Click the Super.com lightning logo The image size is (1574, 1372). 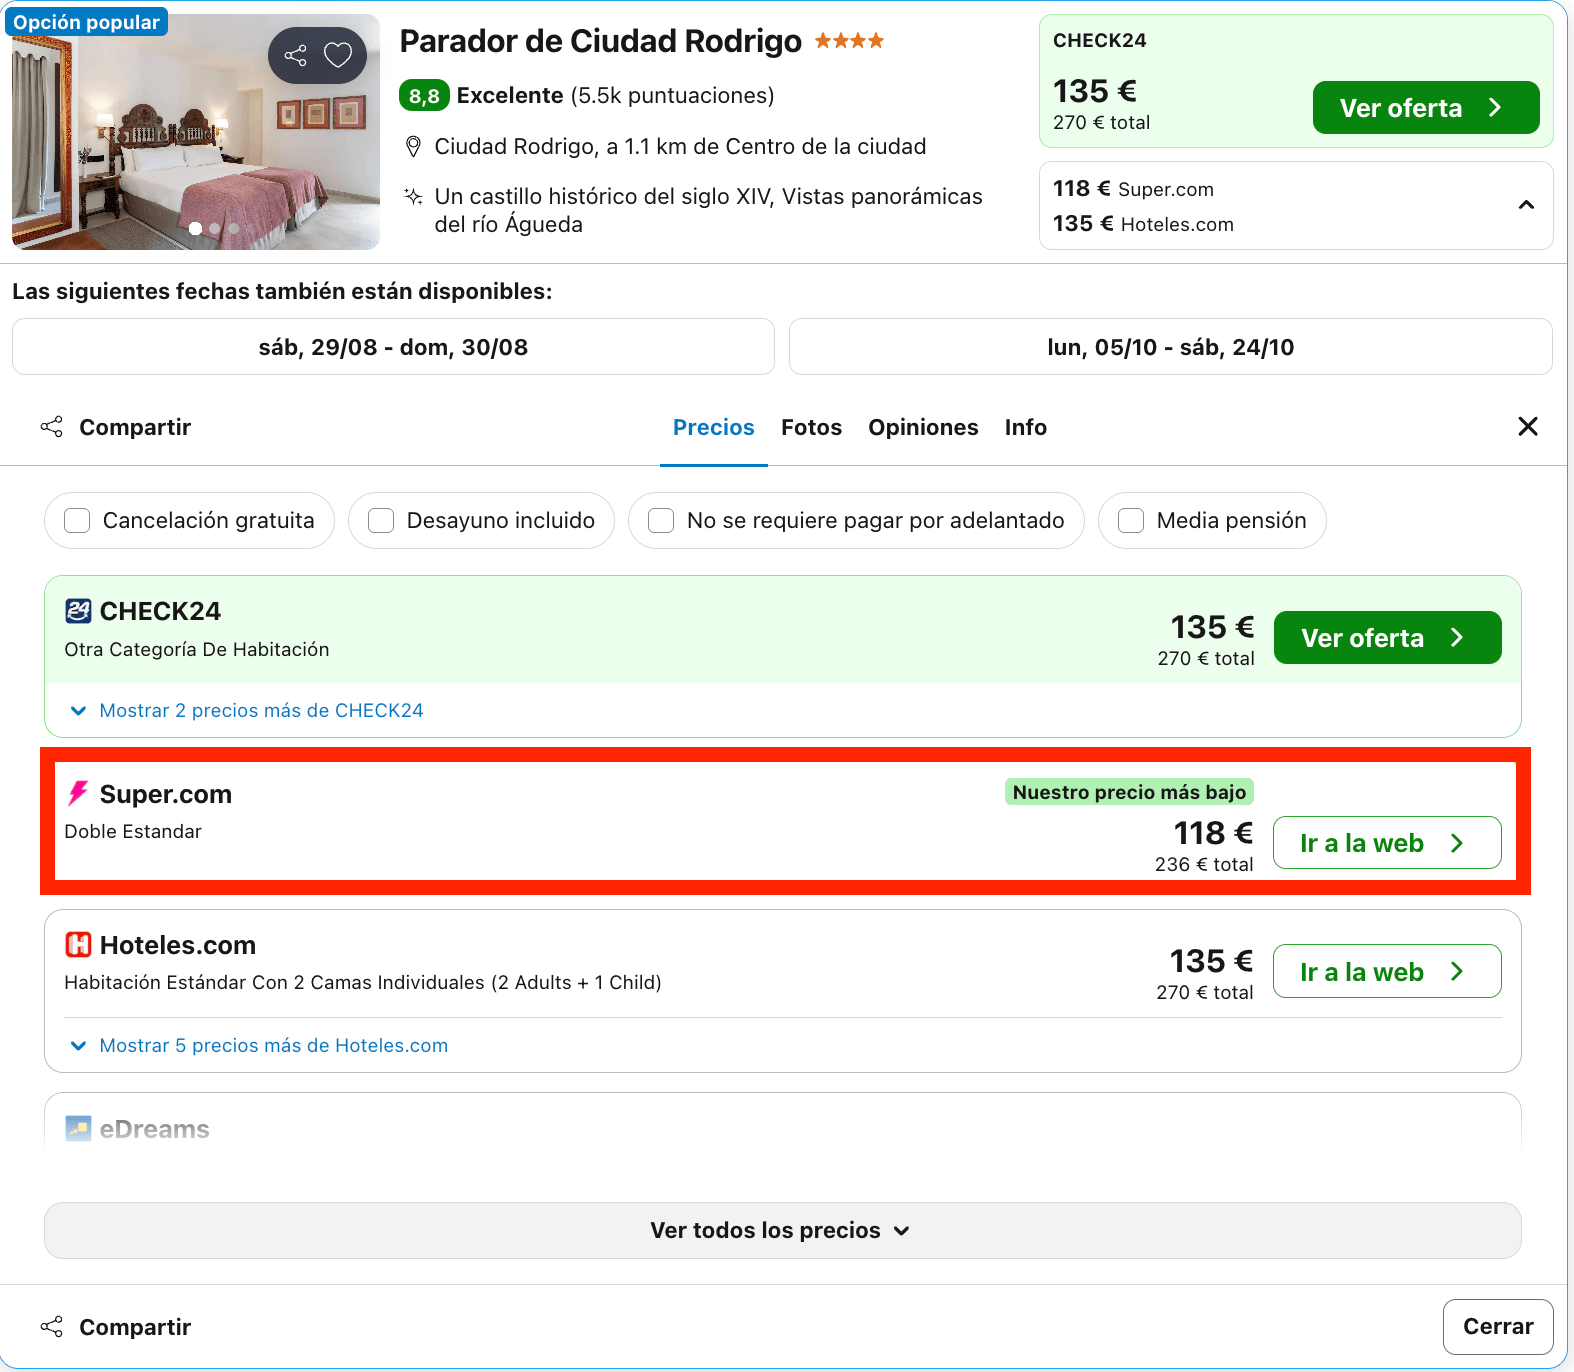(x=77, y=794)
